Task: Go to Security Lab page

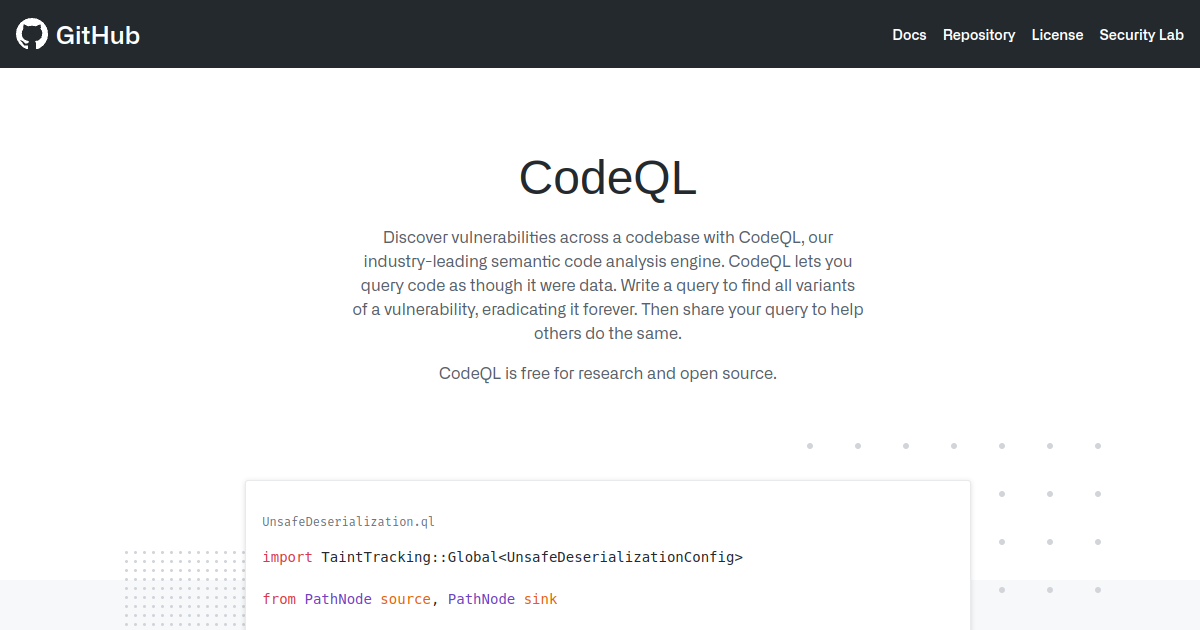Action: point(1141,35)
